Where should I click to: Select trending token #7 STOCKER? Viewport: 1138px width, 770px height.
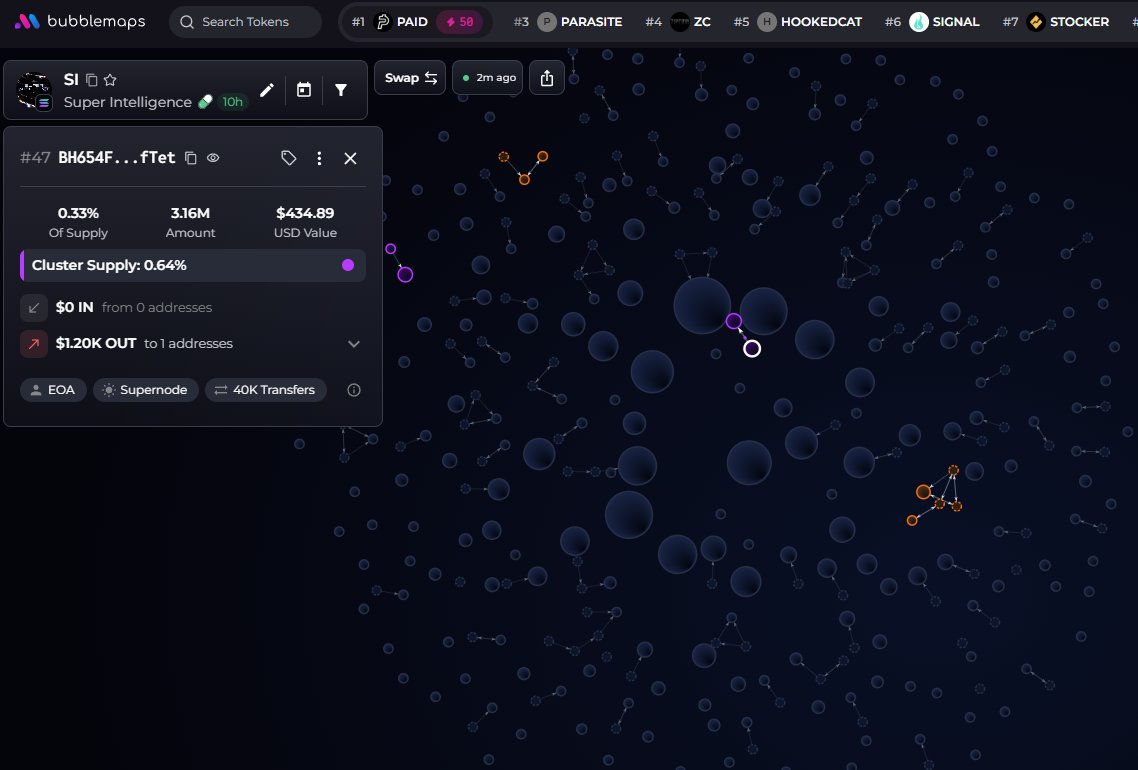[1056, 22]
